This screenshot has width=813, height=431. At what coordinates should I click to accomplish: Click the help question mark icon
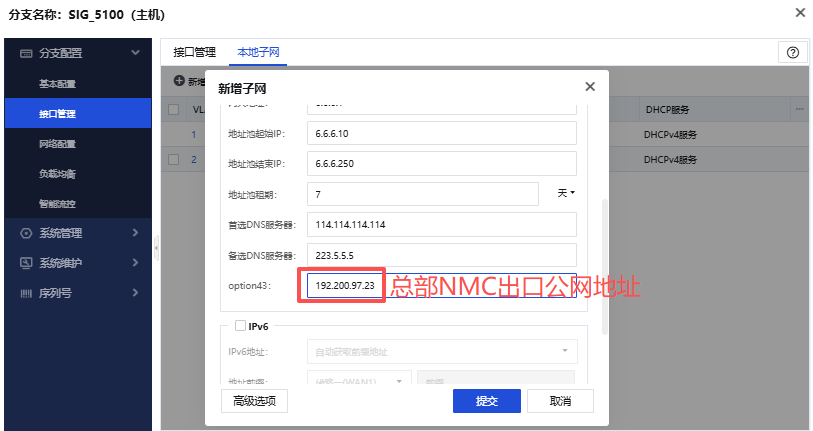click(x=793, y=52)
